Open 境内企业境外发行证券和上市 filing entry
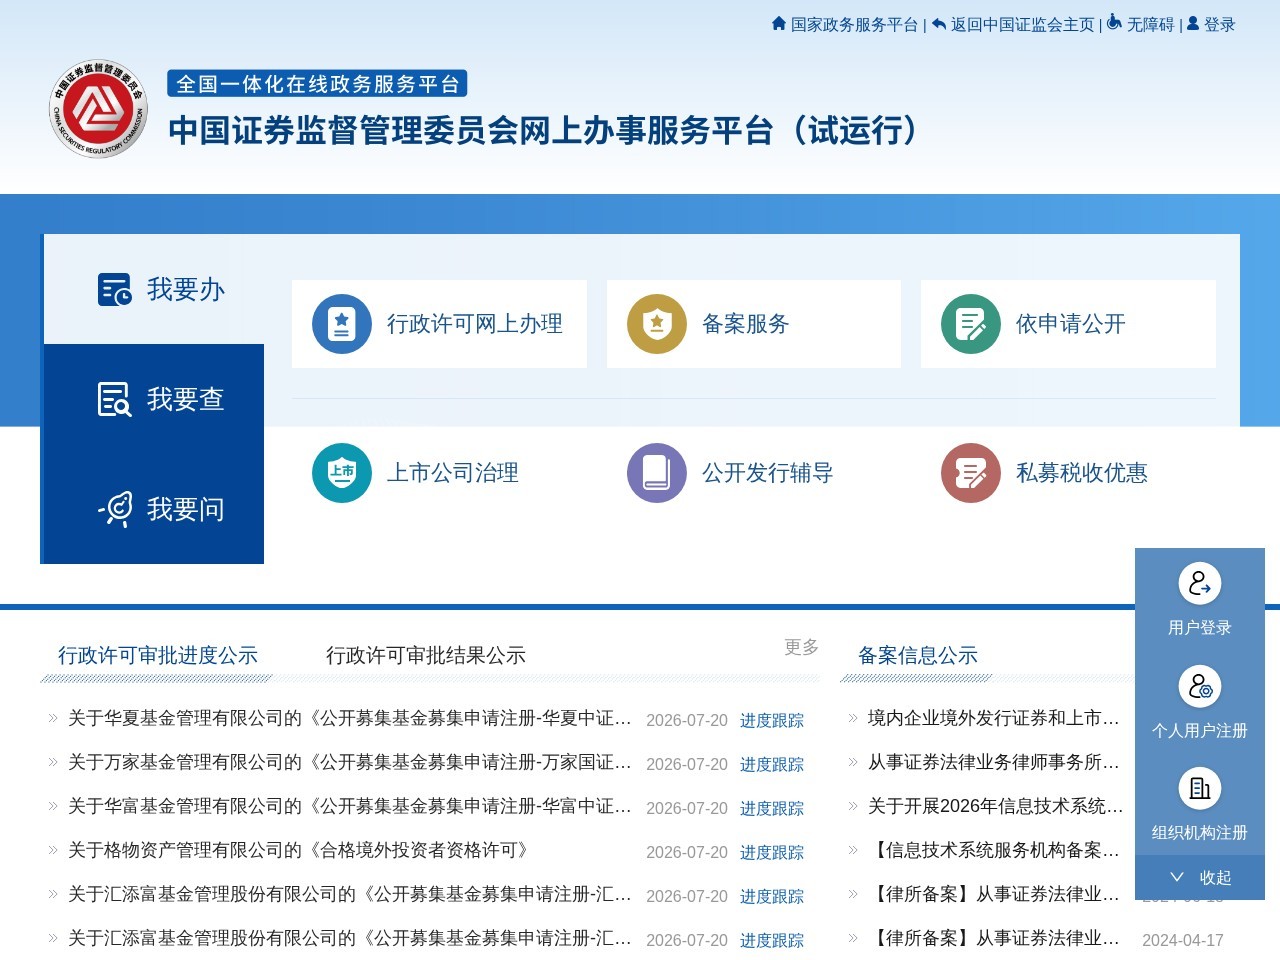 coord(994,718)
